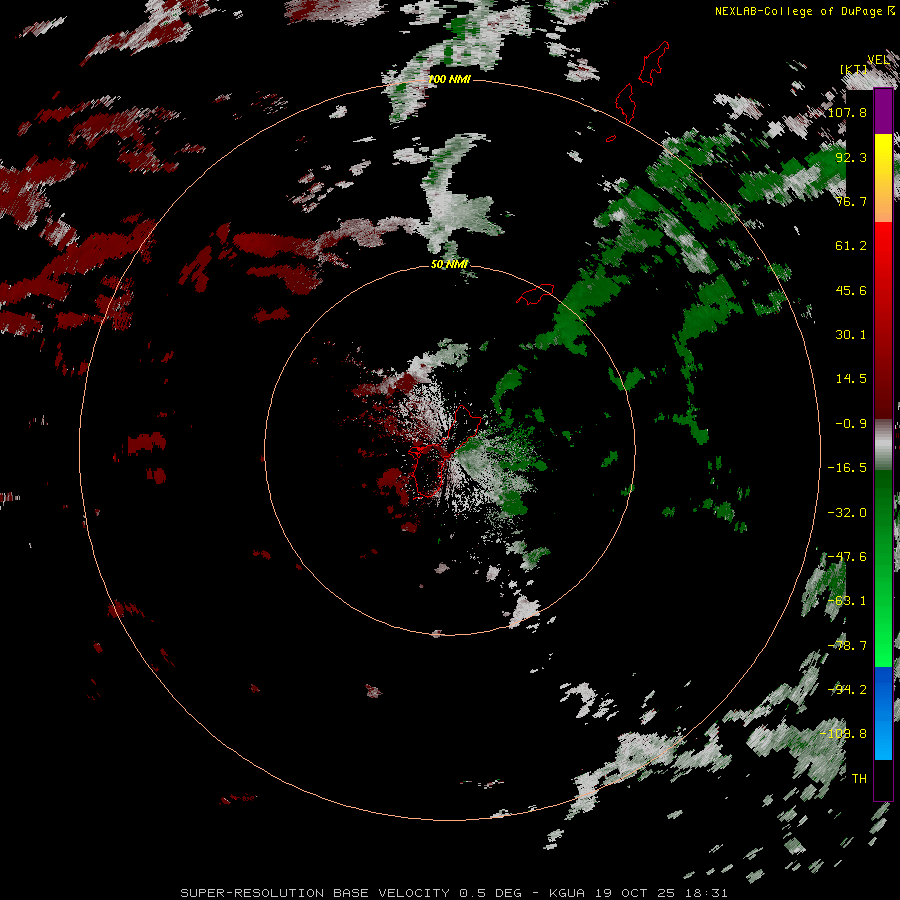Select the 100 NMI range ring label
900x900 pixels.
tap(449, 79)
